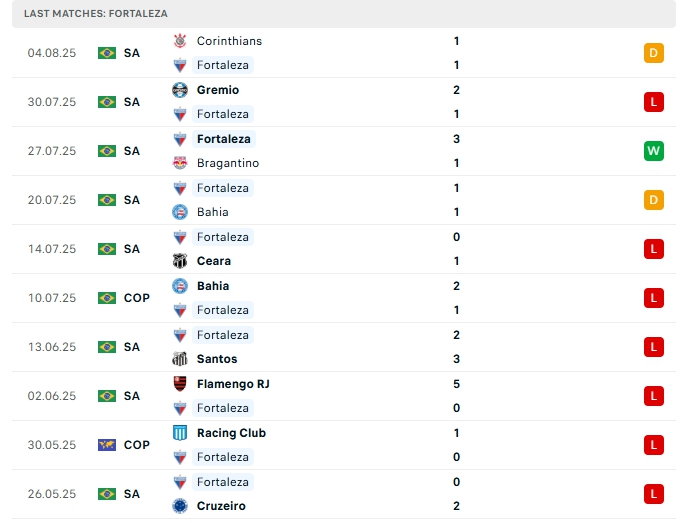Click the Brazil flag beside 04.08.25

(x=107, y=53)
